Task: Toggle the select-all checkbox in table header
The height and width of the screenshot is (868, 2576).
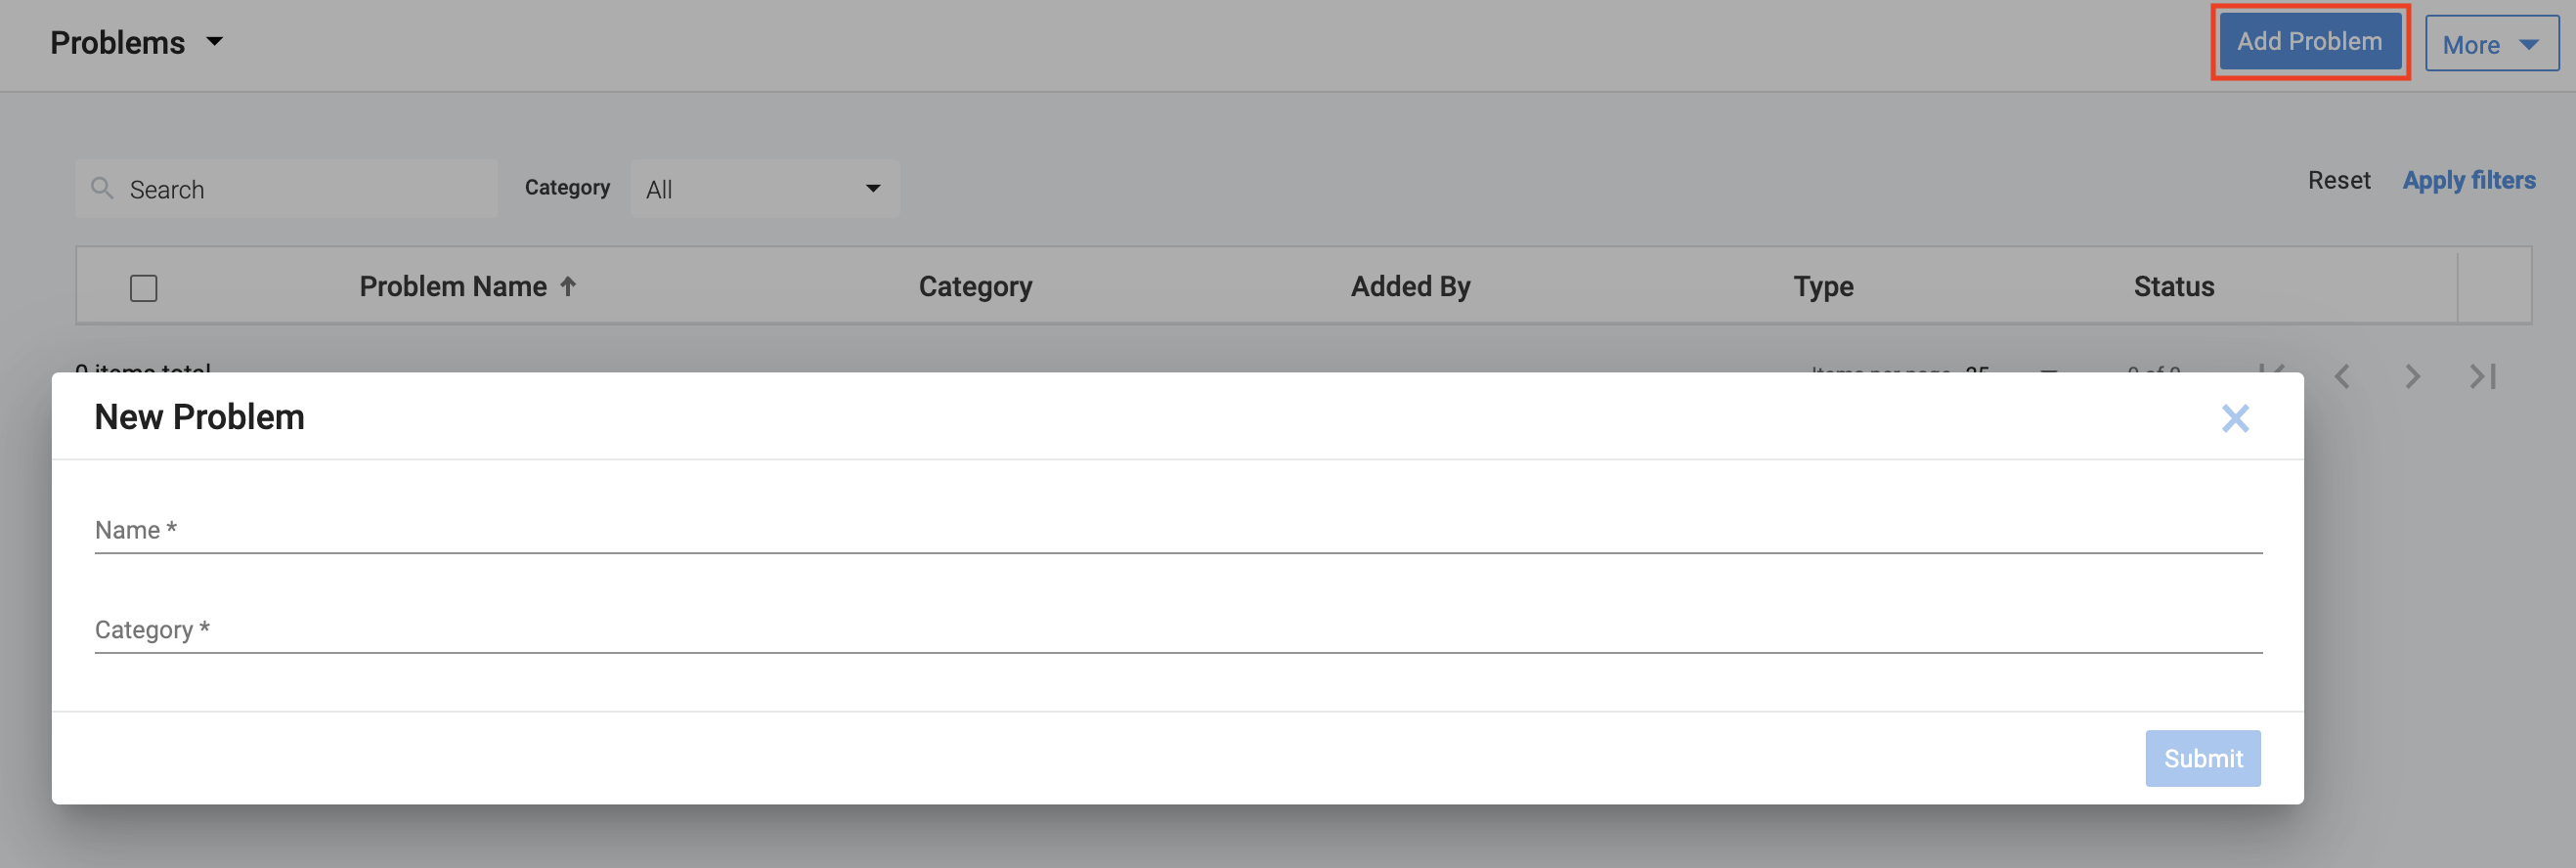Action: [x=144, y=288]
